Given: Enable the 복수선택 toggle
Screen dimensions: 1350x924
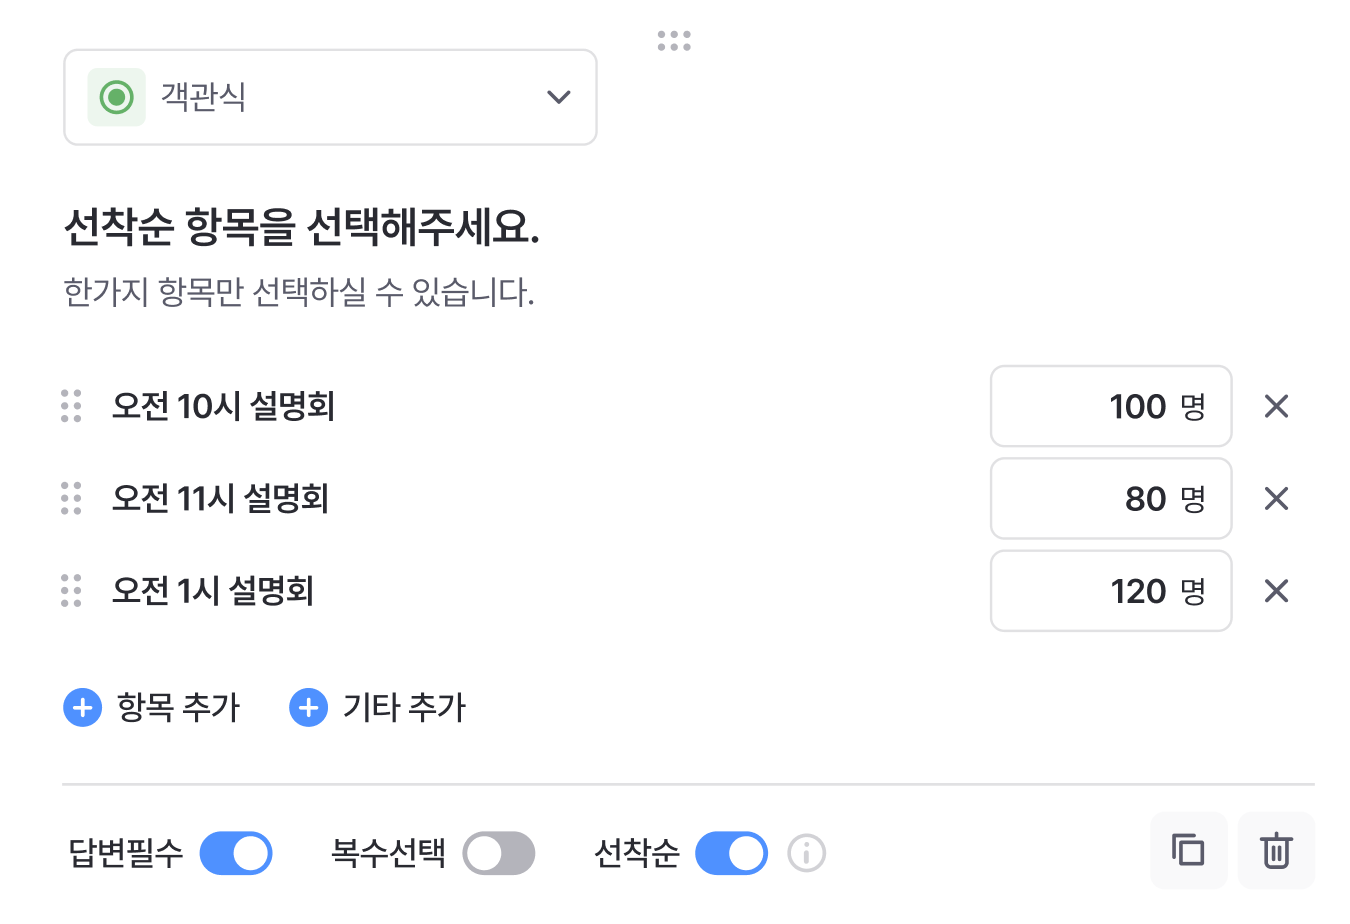Looking at the screenshot, I should coord(498,854).
